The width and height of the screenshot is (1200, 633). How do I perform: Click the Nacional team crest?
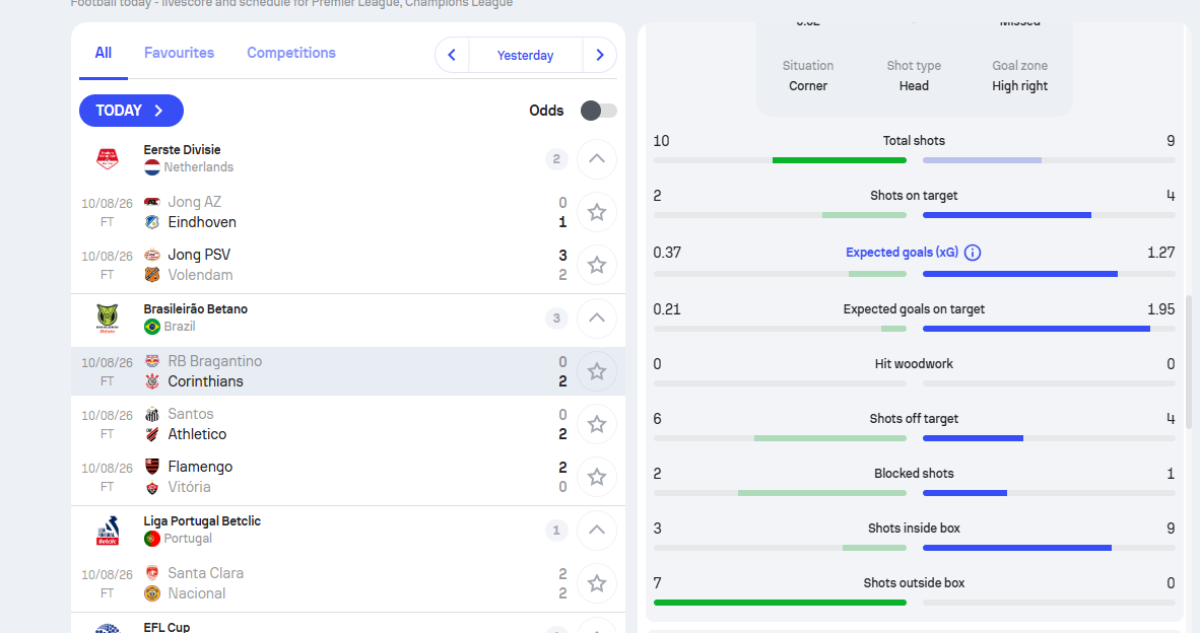(152, 593)
